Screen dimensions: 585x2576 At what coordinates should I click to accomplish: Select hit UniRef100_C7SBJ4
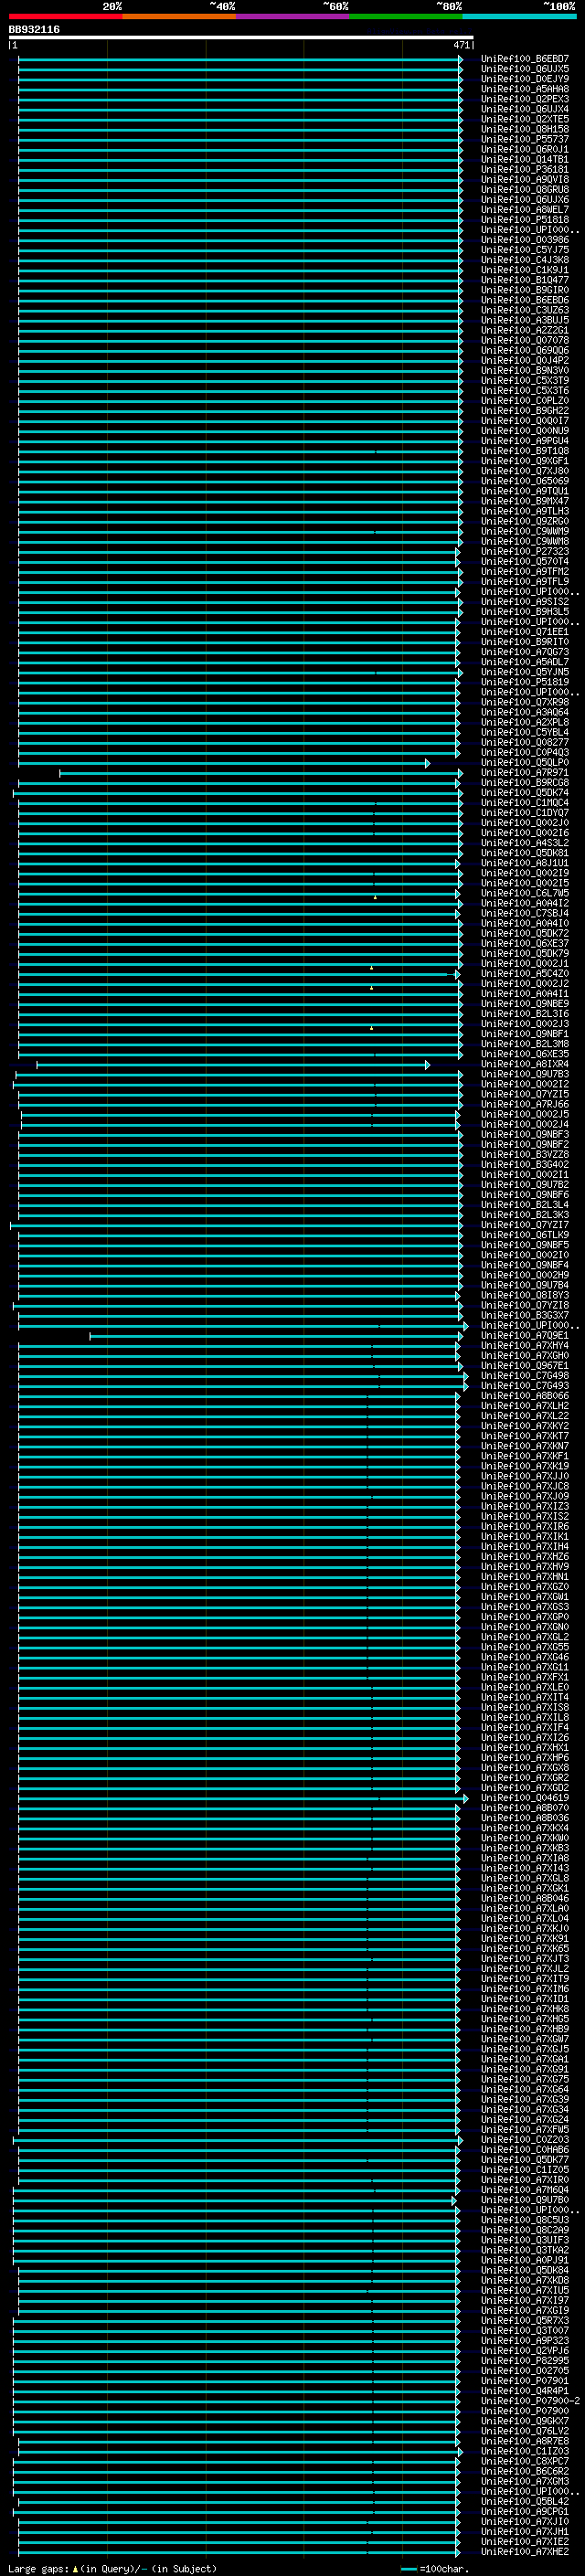[x=525, y=913]
